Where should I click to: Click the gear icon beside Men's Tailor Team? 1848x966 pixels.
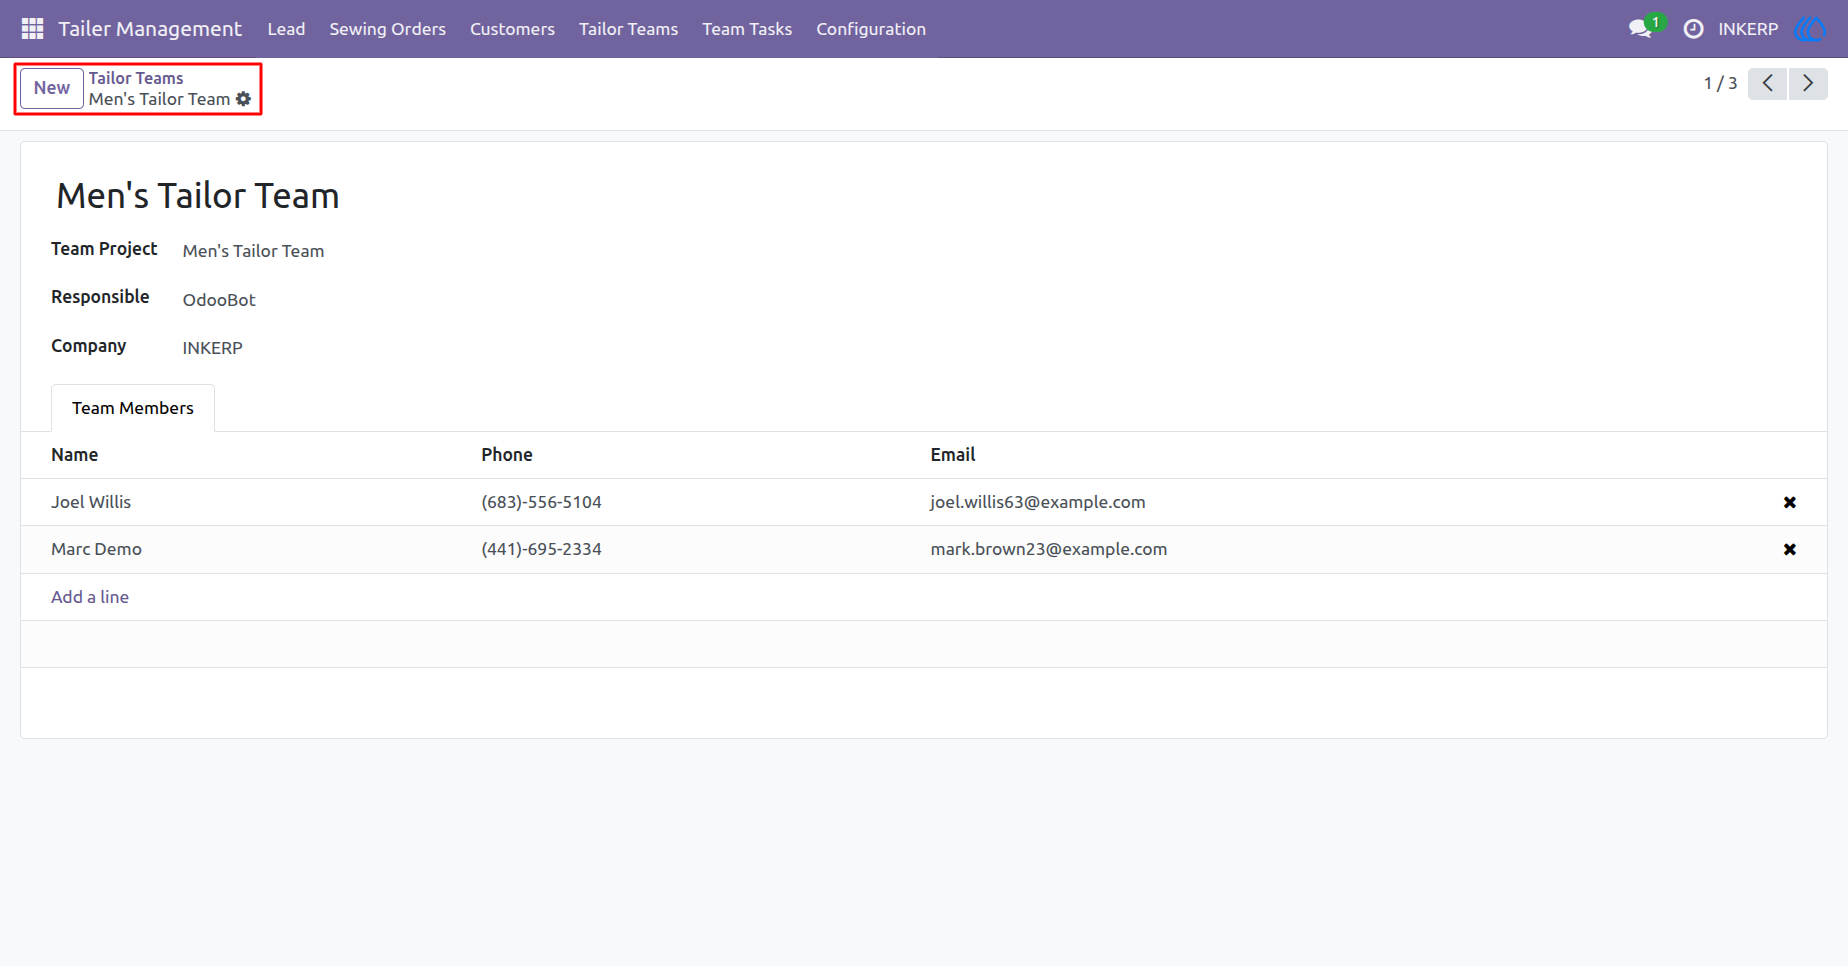(x=243, y=99)
